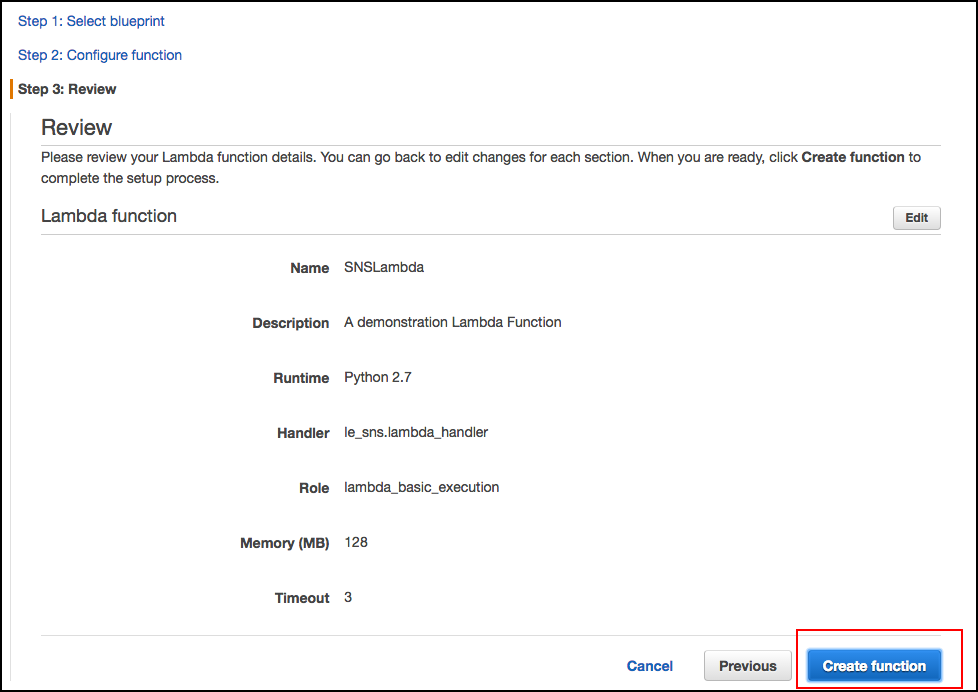This screenshot has height=692, width=978.
Task: Select the 'A demonstration Lambda Function' description text
Action: point(452,322)
